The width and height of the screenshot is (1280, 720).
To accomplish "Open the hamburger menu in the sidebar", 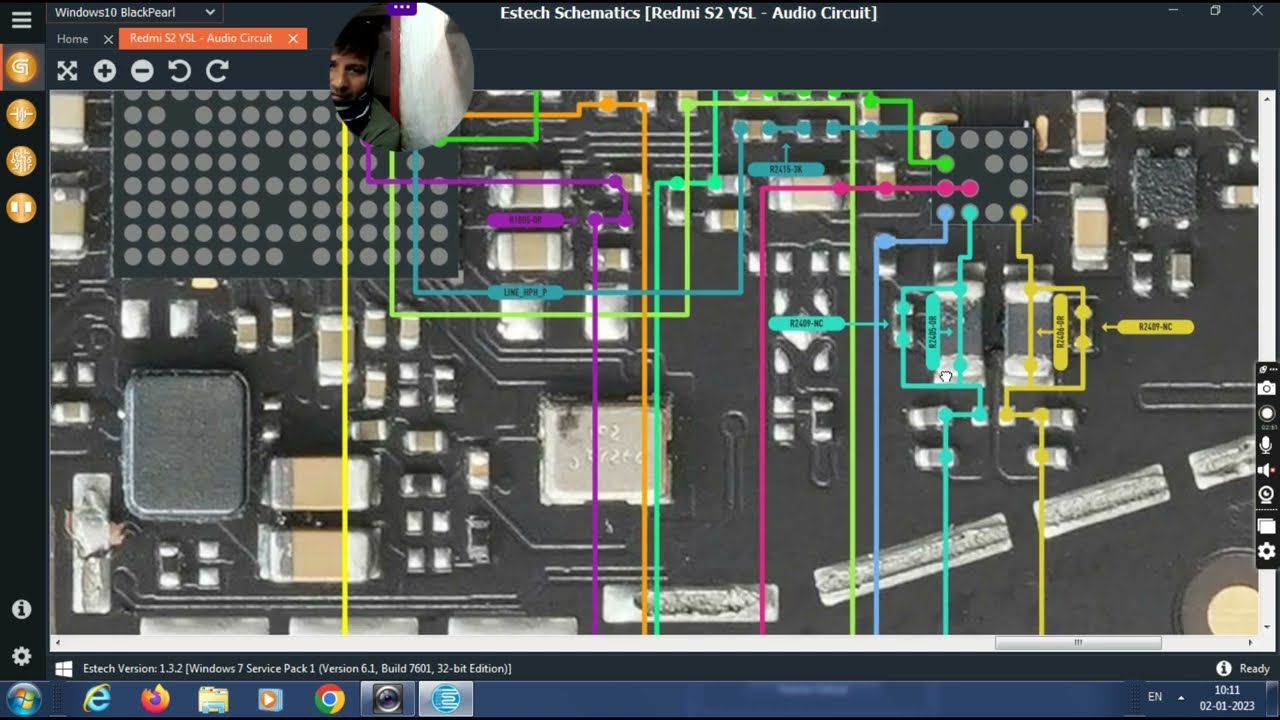I will (21, 19).
